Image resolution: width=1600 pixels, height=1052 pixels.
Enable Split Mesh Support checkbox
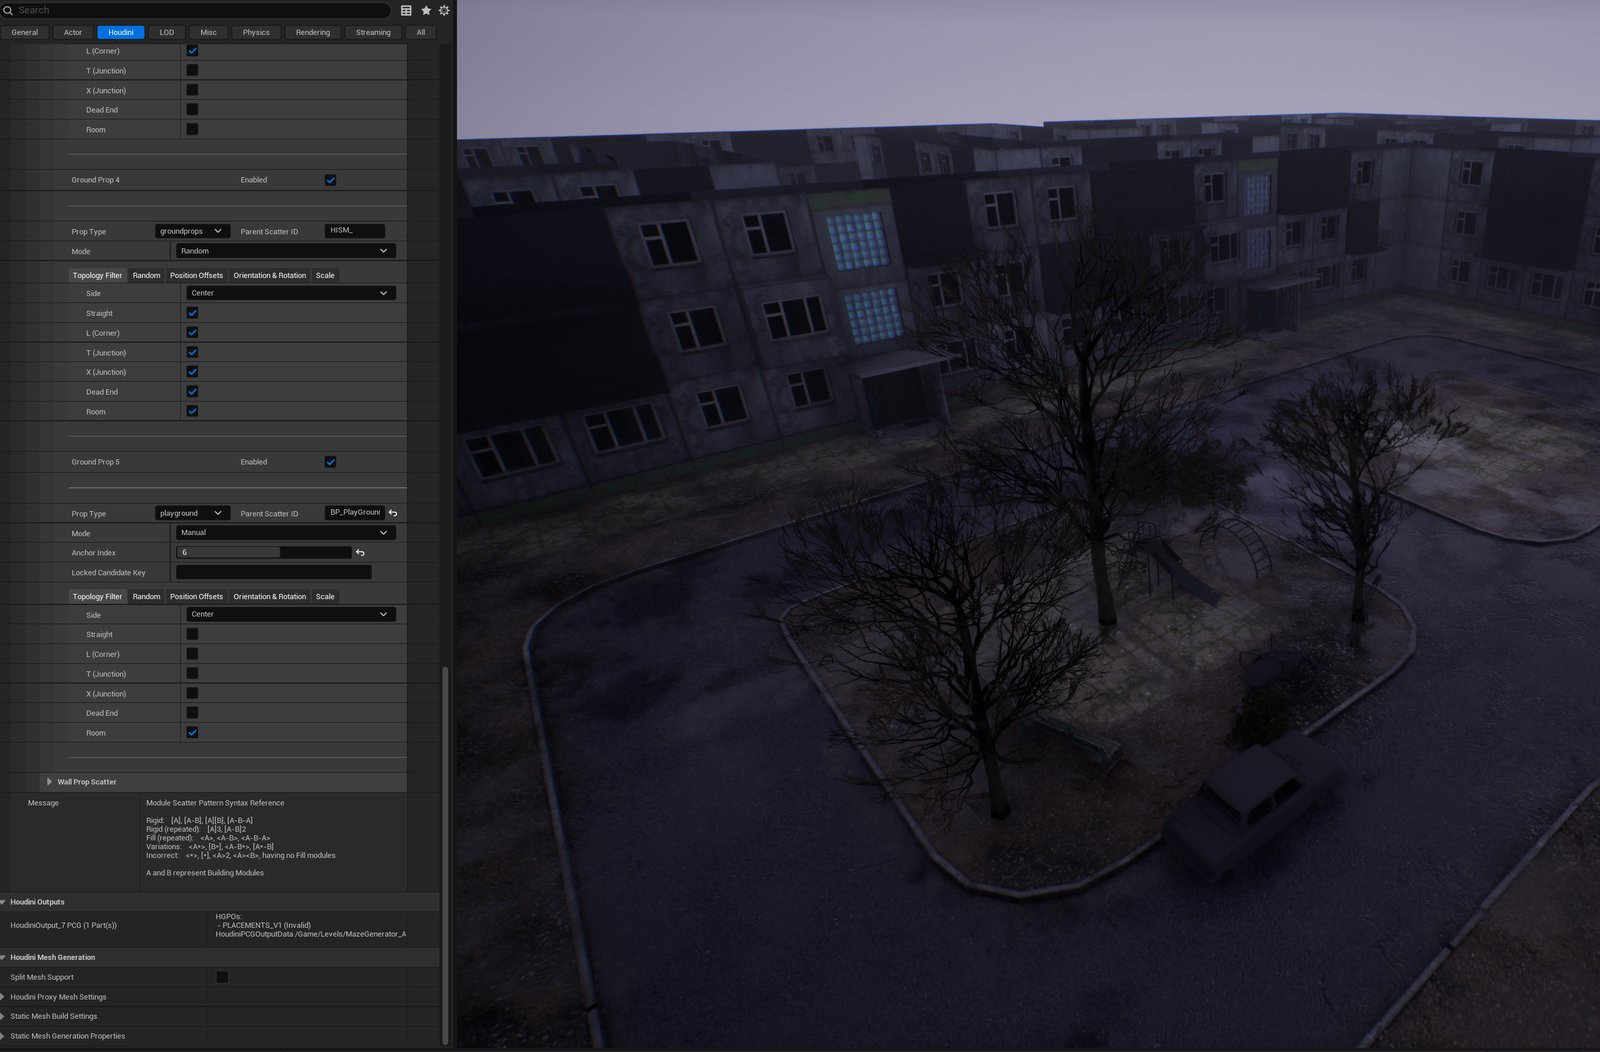222,977
